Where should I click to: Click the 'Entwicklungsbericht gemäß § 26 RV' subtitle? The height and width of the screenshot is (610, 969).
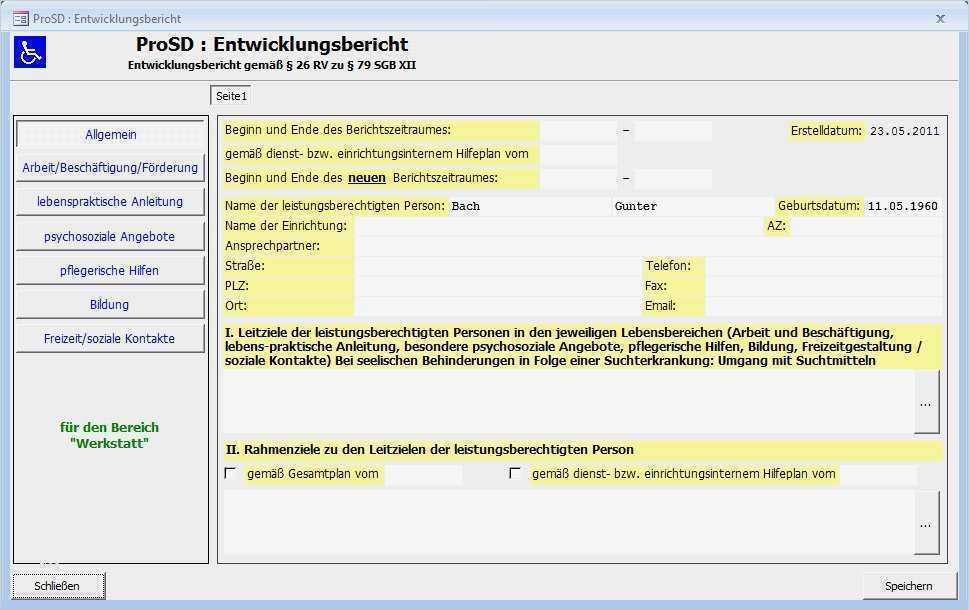pyautogui.click(x=272, y=65)
